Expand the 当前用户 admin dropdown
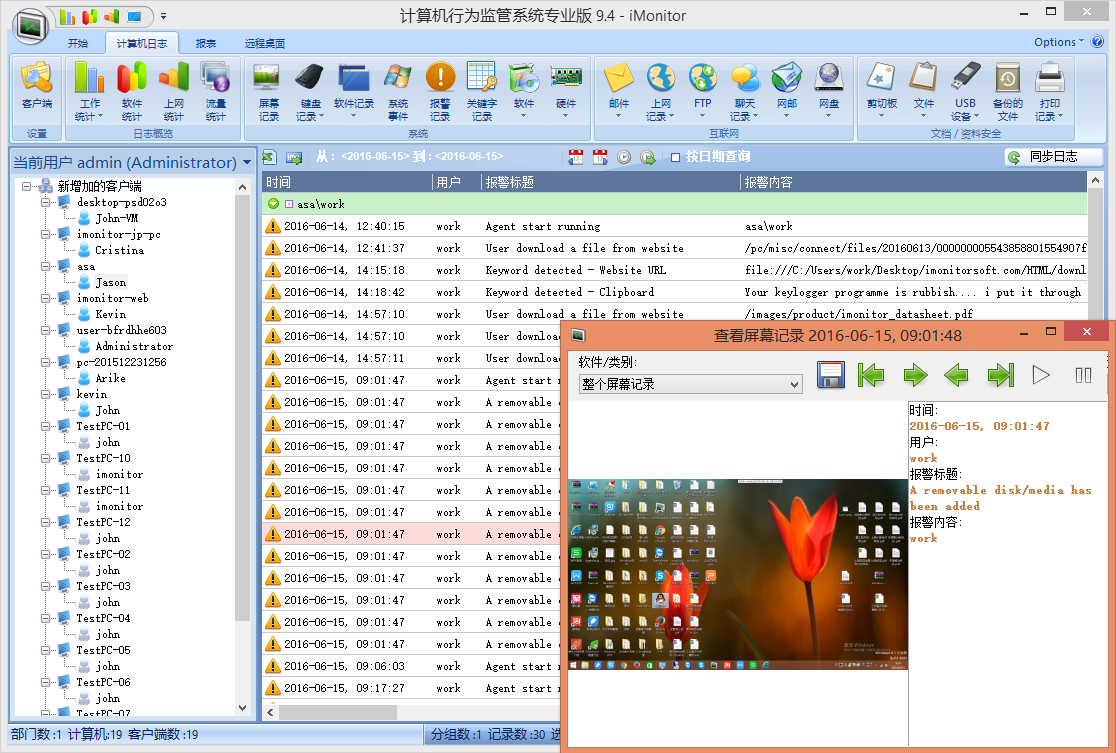This screenshot has height=753, width=1116. point(246,162)
